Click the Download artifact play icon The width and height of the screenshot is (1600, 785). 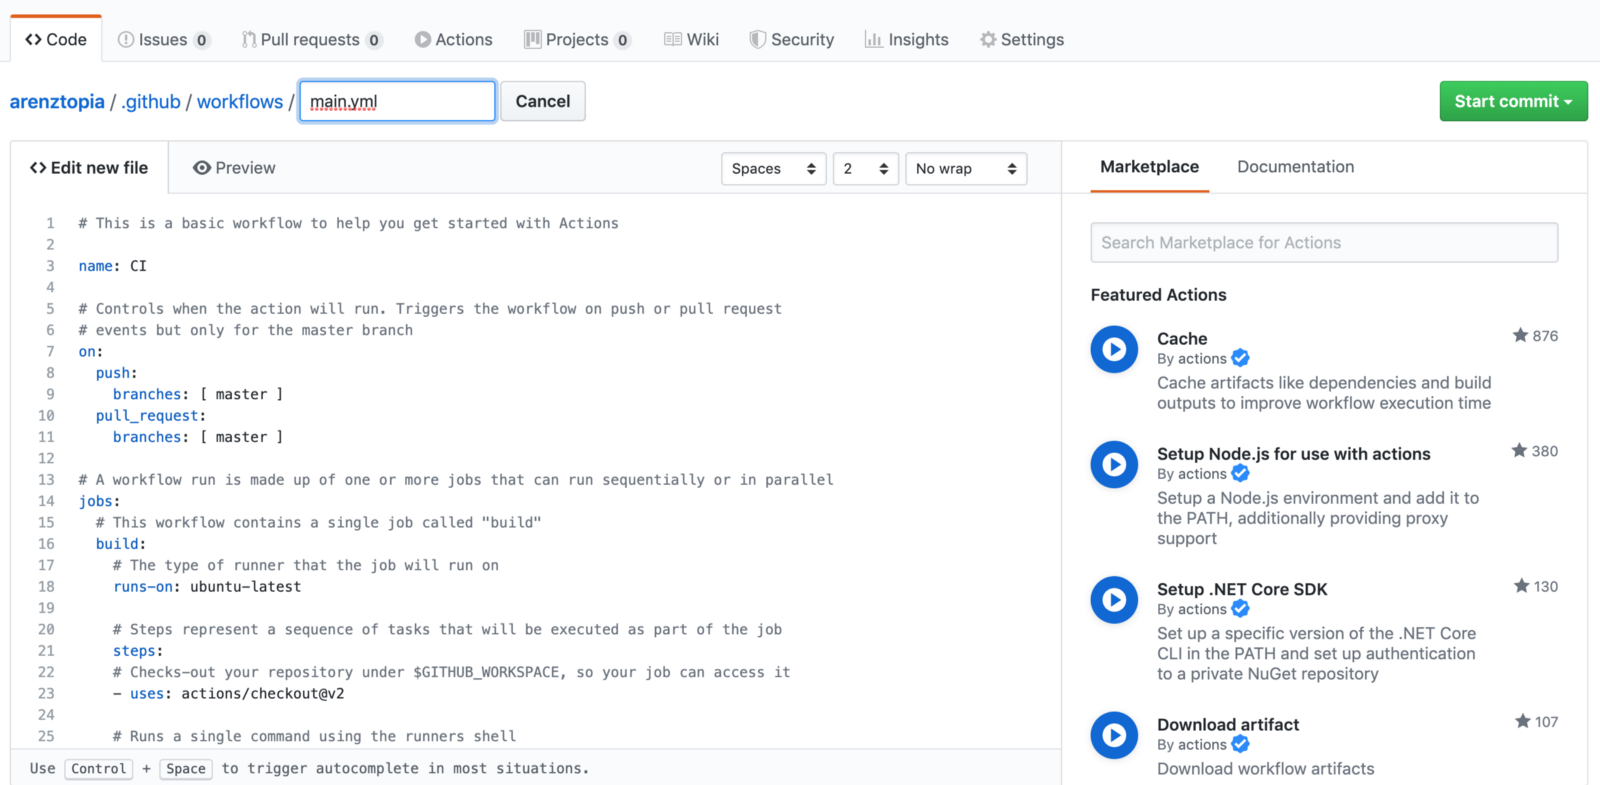(x=1114, y=735)
